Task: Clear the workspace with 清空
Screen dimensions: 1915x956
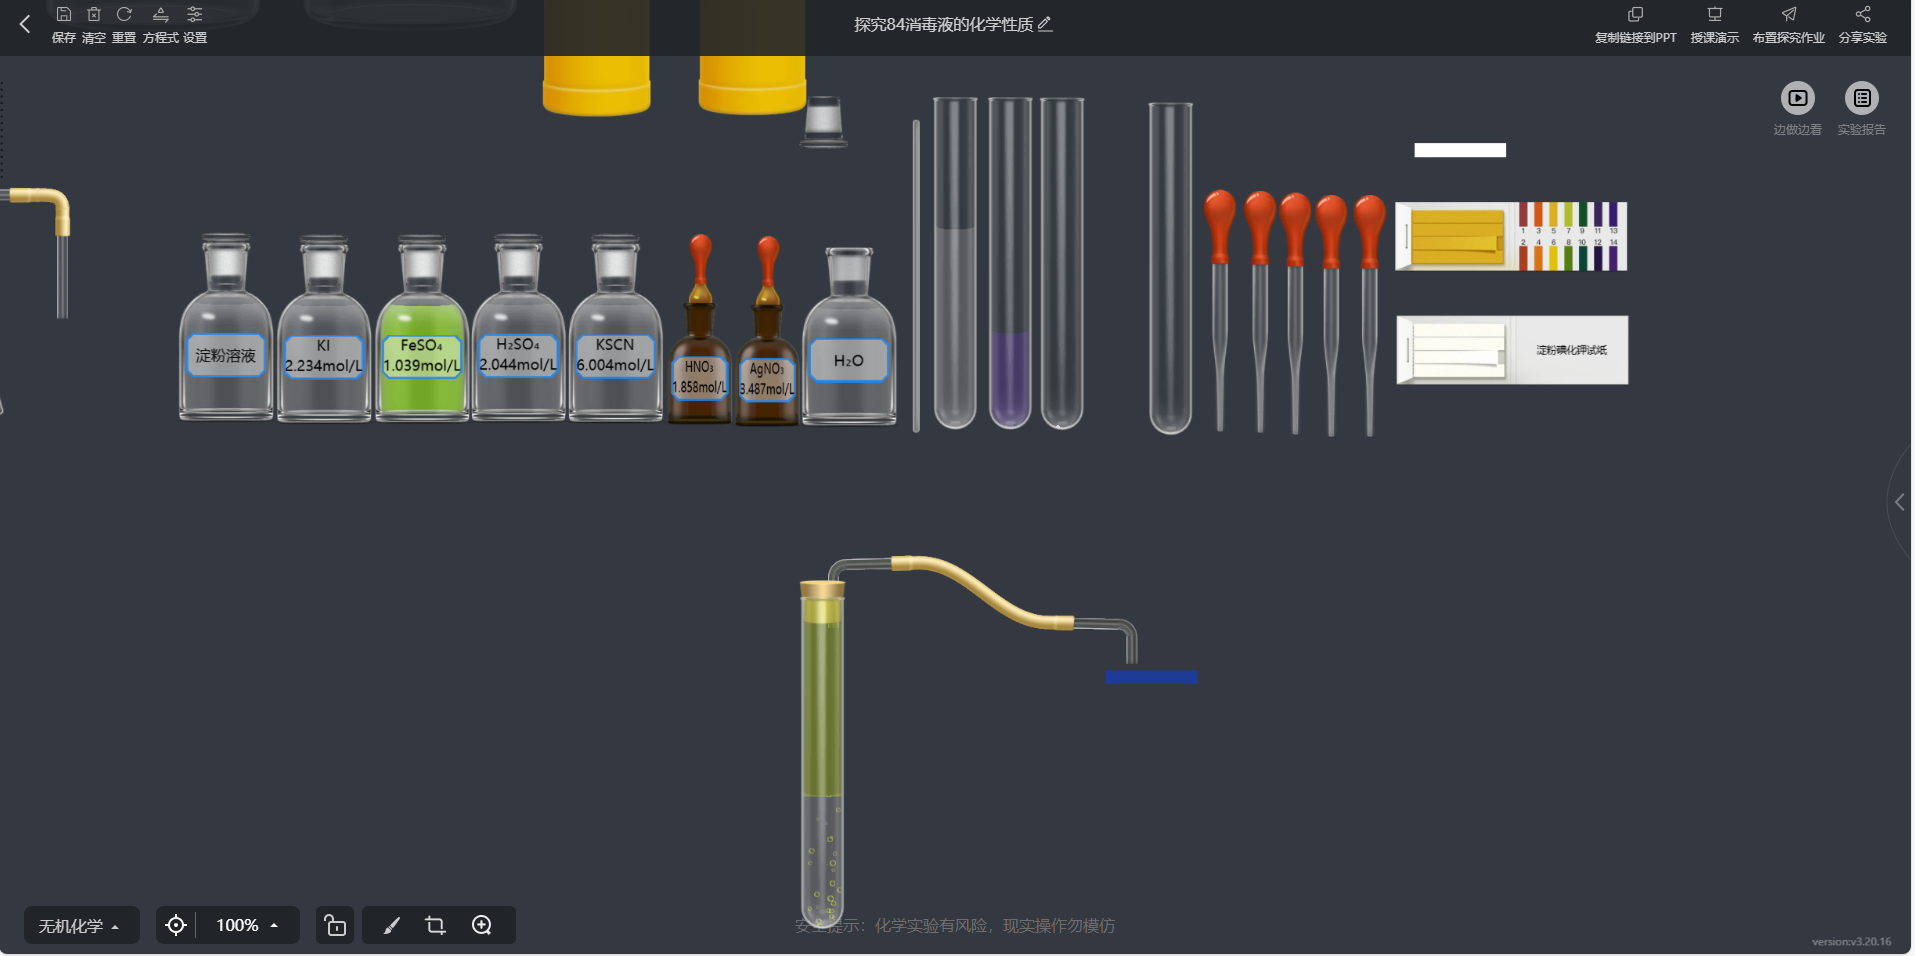Action: tap(94, 25)
